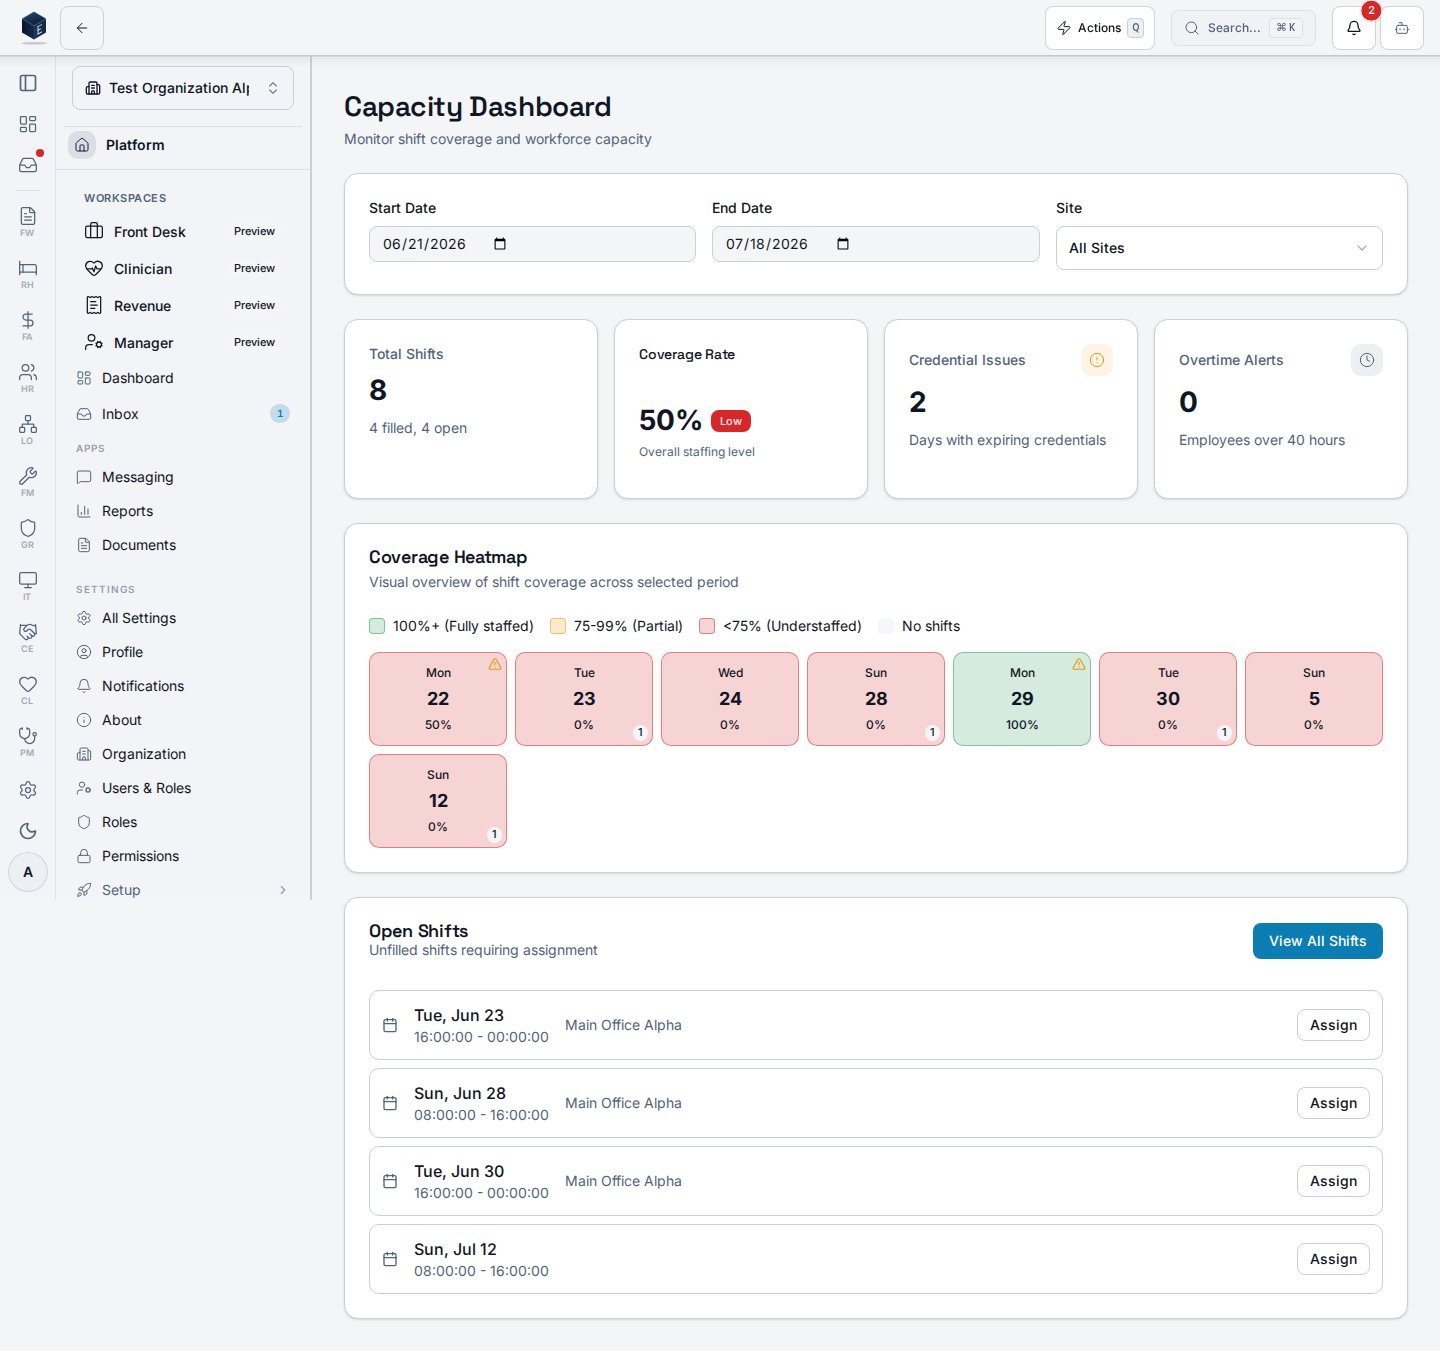Open the notifications bell icon

(1354, 28)
